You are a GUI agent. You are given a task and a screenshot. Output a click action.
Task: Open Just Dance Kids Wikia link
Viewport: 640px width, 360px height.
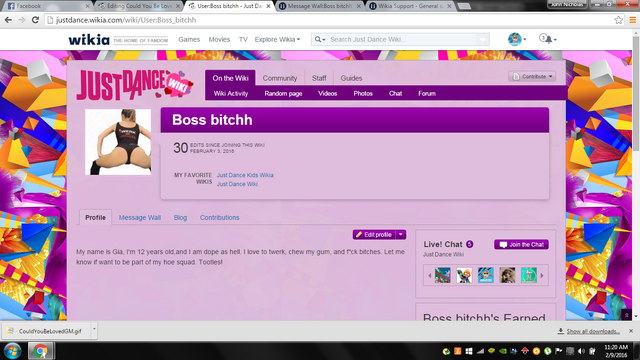click(x=245, y=175)
